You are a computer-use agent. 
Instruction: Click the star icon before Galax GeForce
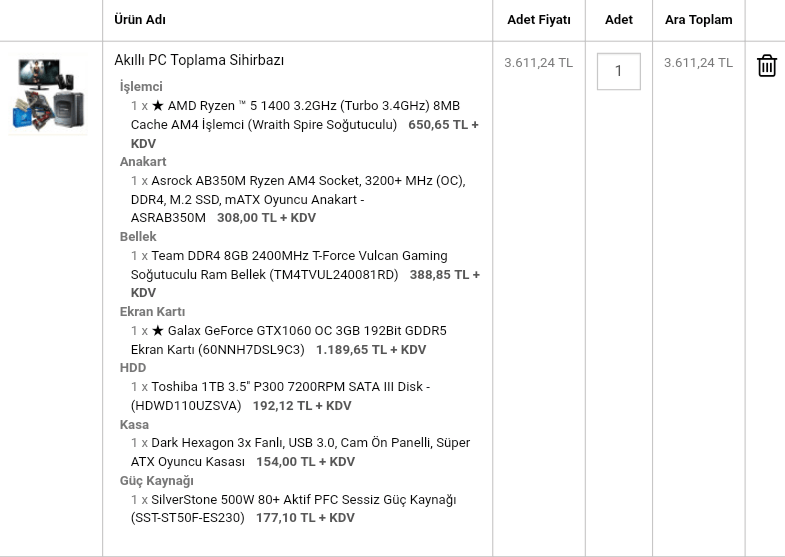[158, 331]
